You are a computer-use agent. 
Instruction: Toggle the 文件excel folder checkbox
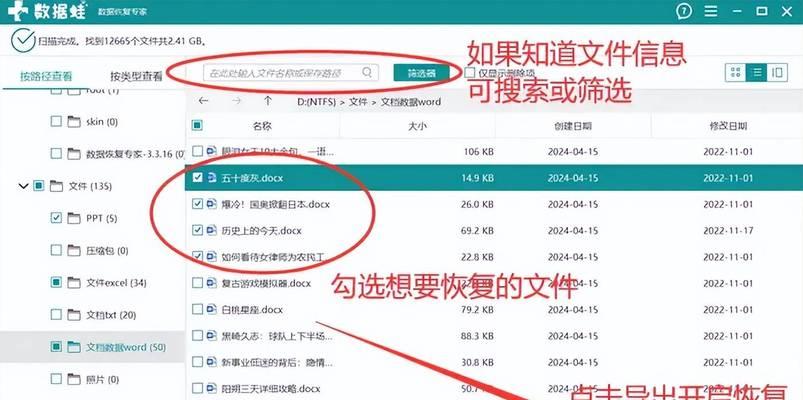pos(56,283)
